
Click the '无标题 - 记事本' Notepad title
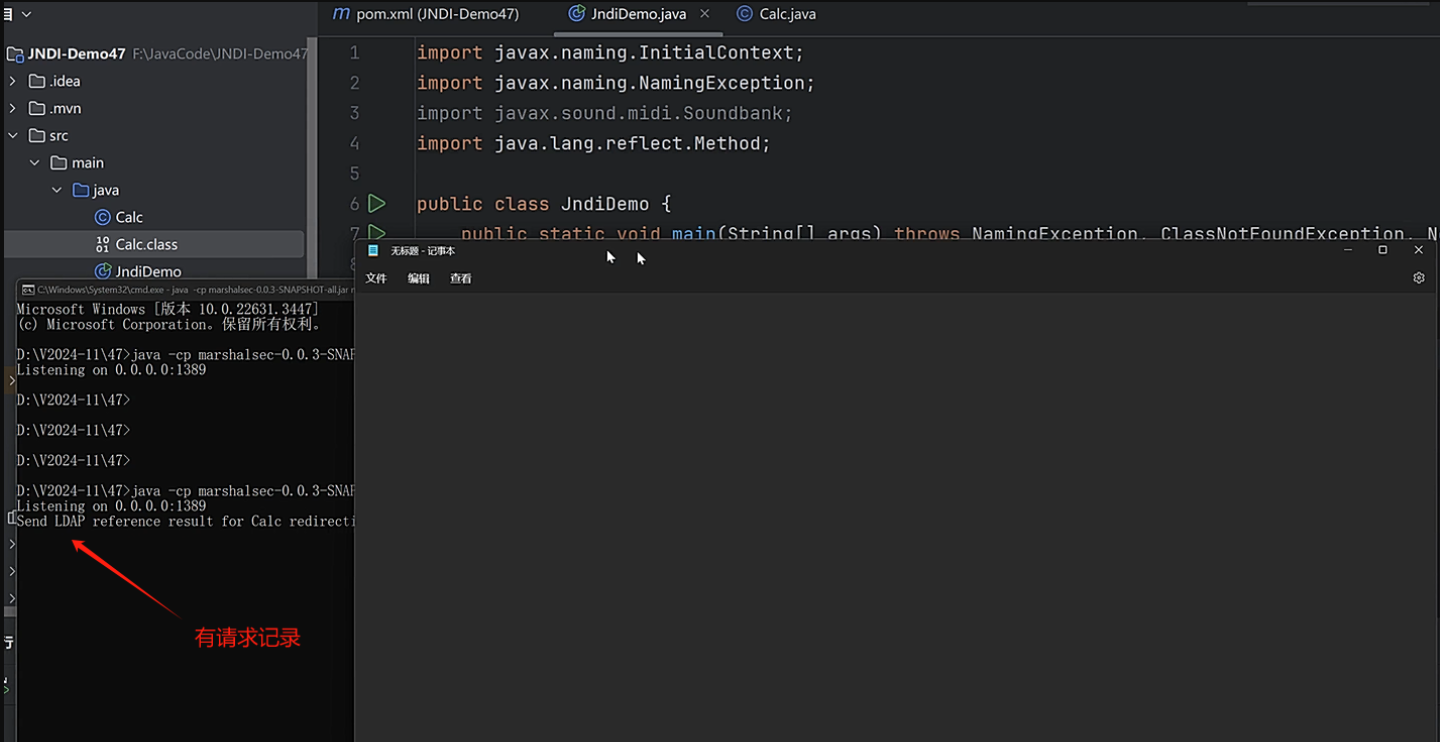(423, 250)
